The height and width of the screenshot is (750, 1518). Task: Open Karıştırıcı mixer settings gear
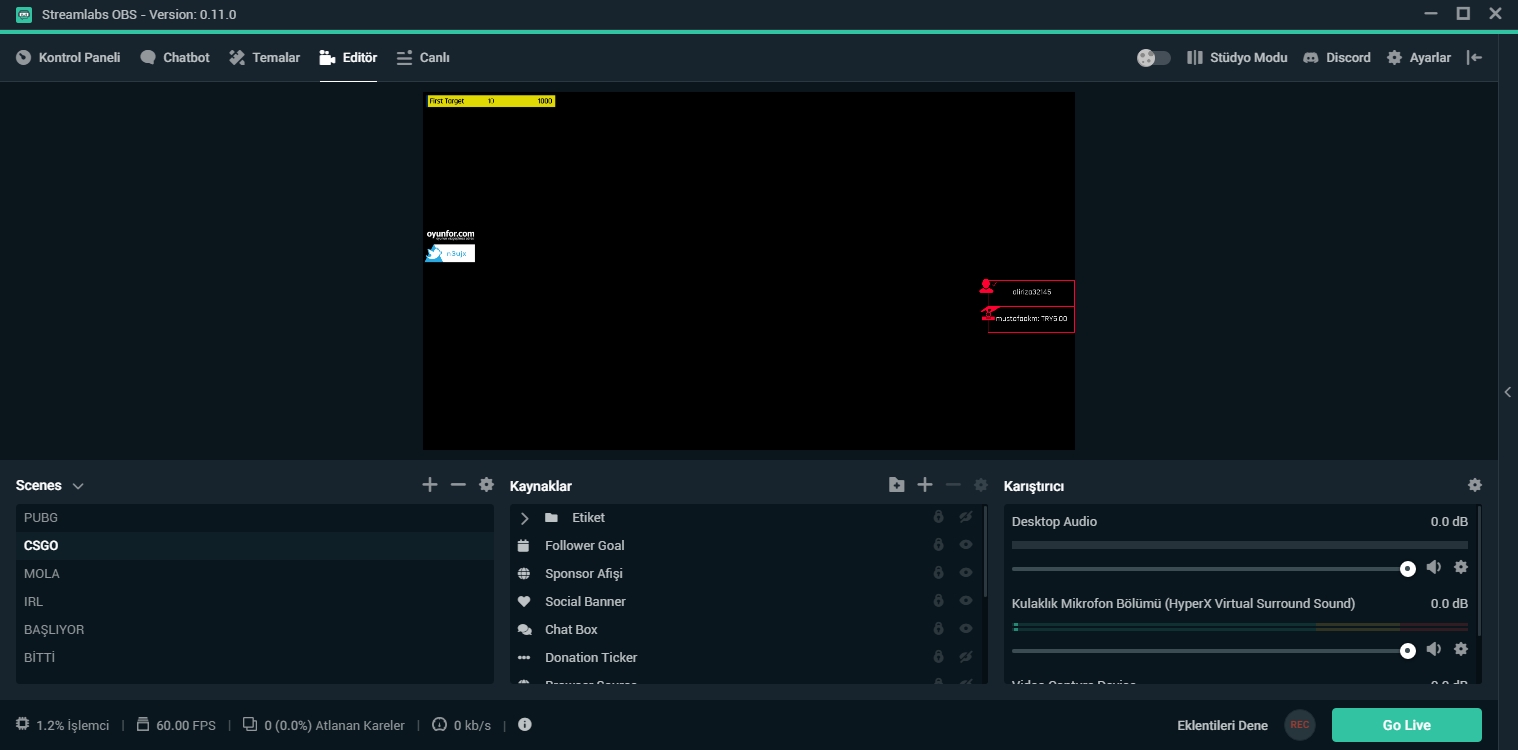(1475, 485)
